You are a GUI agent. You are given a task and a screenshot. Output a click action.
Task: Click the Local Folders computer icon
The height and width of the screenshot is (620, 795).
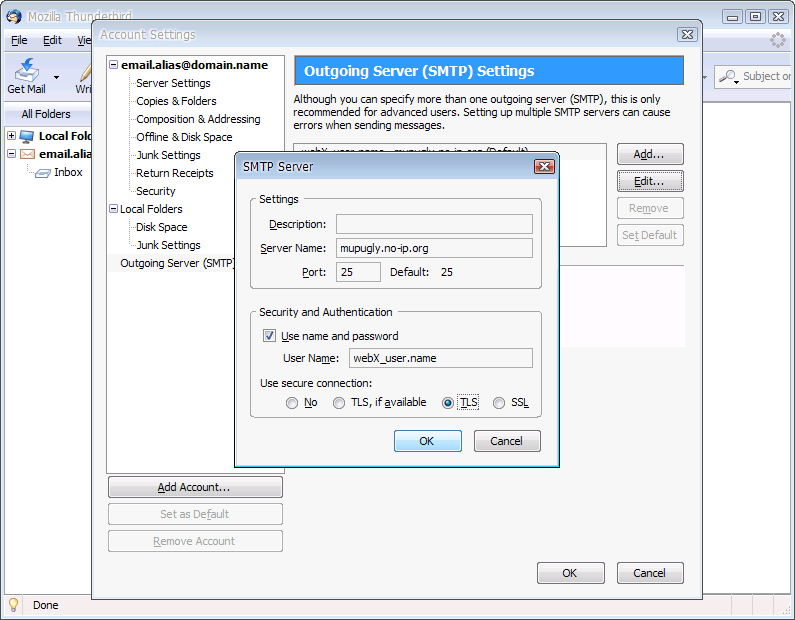[27, 136]
